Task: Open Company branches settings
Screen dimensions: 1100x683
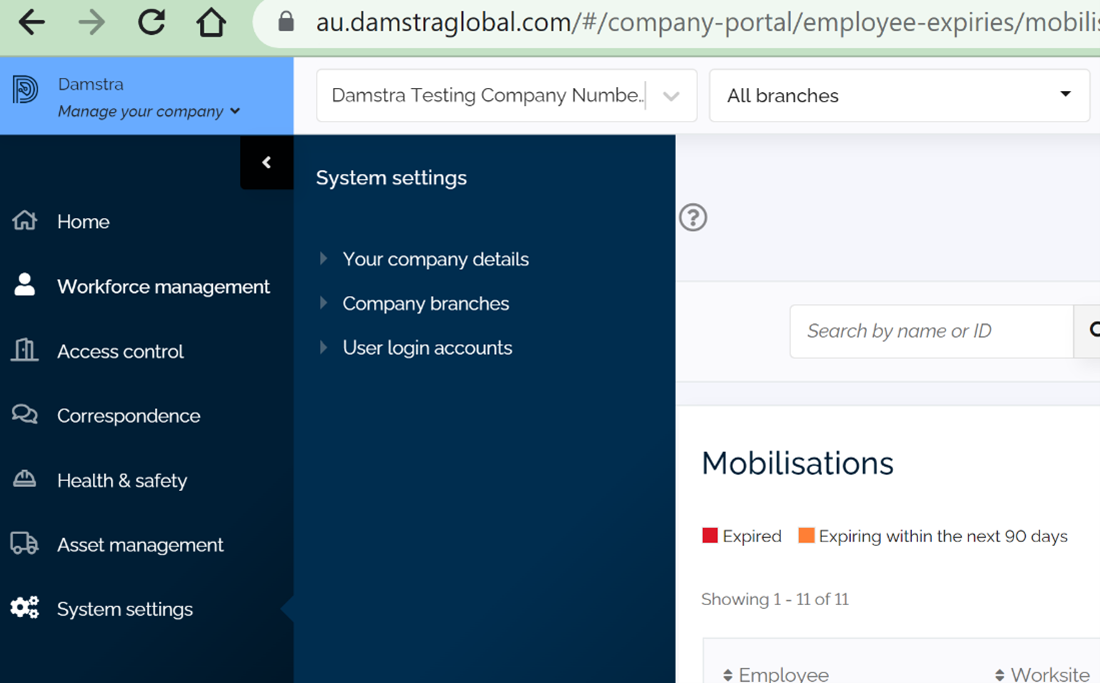Action: point(426,303)
